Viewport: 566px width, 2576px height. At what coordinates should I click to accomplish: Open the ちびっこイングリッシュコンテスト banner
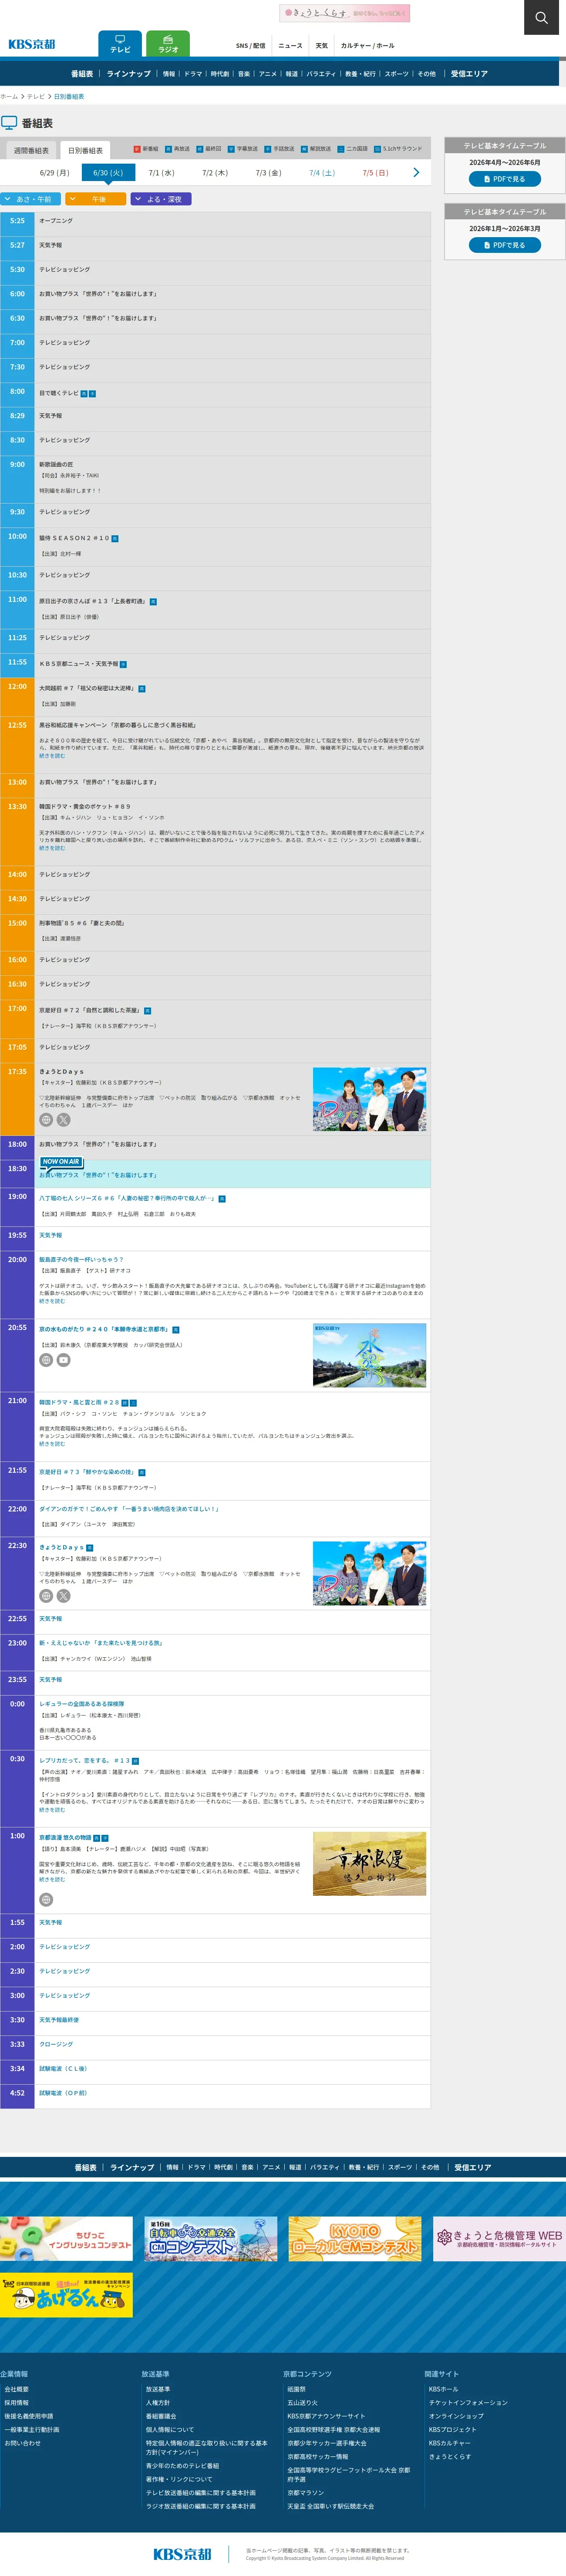[66, 2239]
